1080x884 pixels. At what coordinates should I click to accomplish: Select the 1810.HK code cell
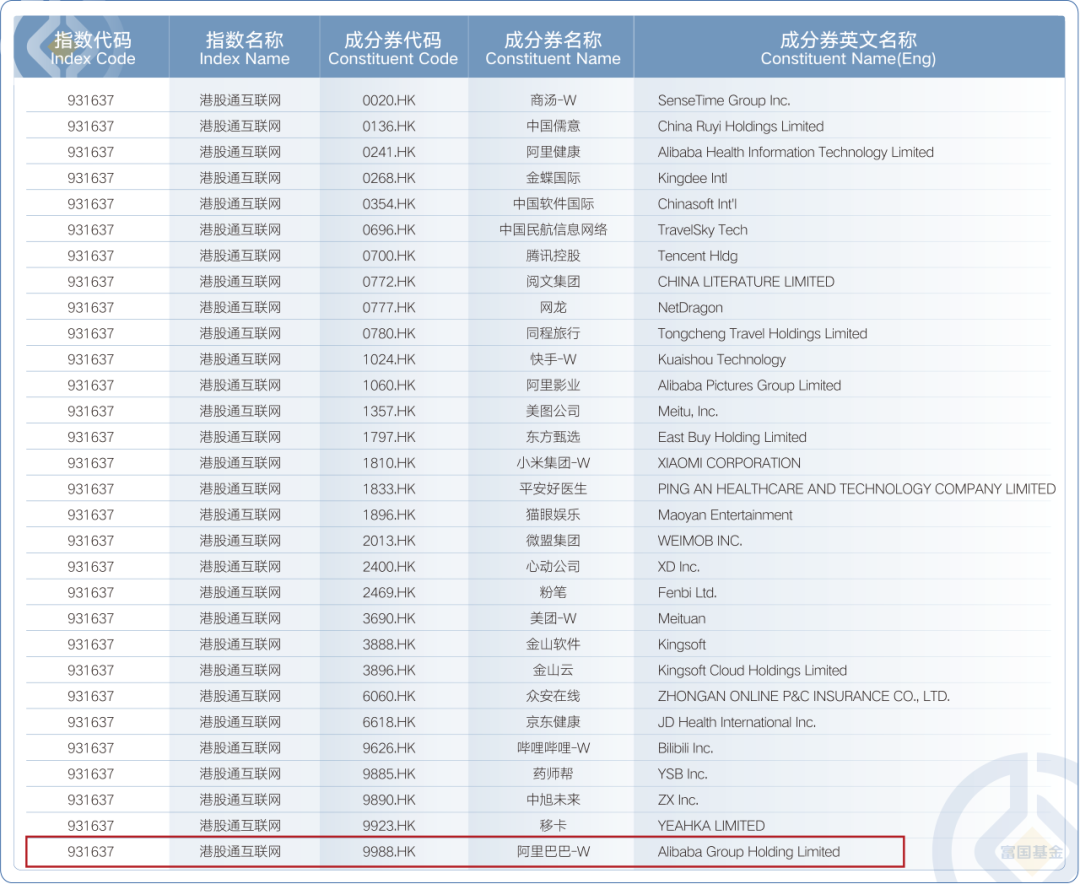389,464
